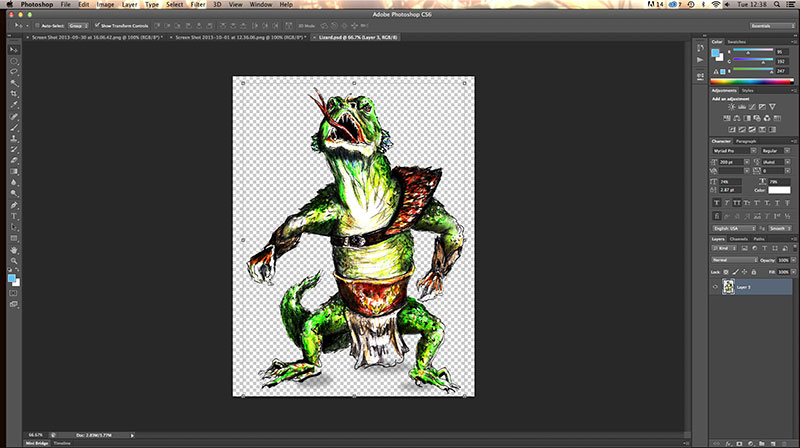This screenshot has width=800, height=448.
Task: Select the Move tool
Action: tap(14, 49)
